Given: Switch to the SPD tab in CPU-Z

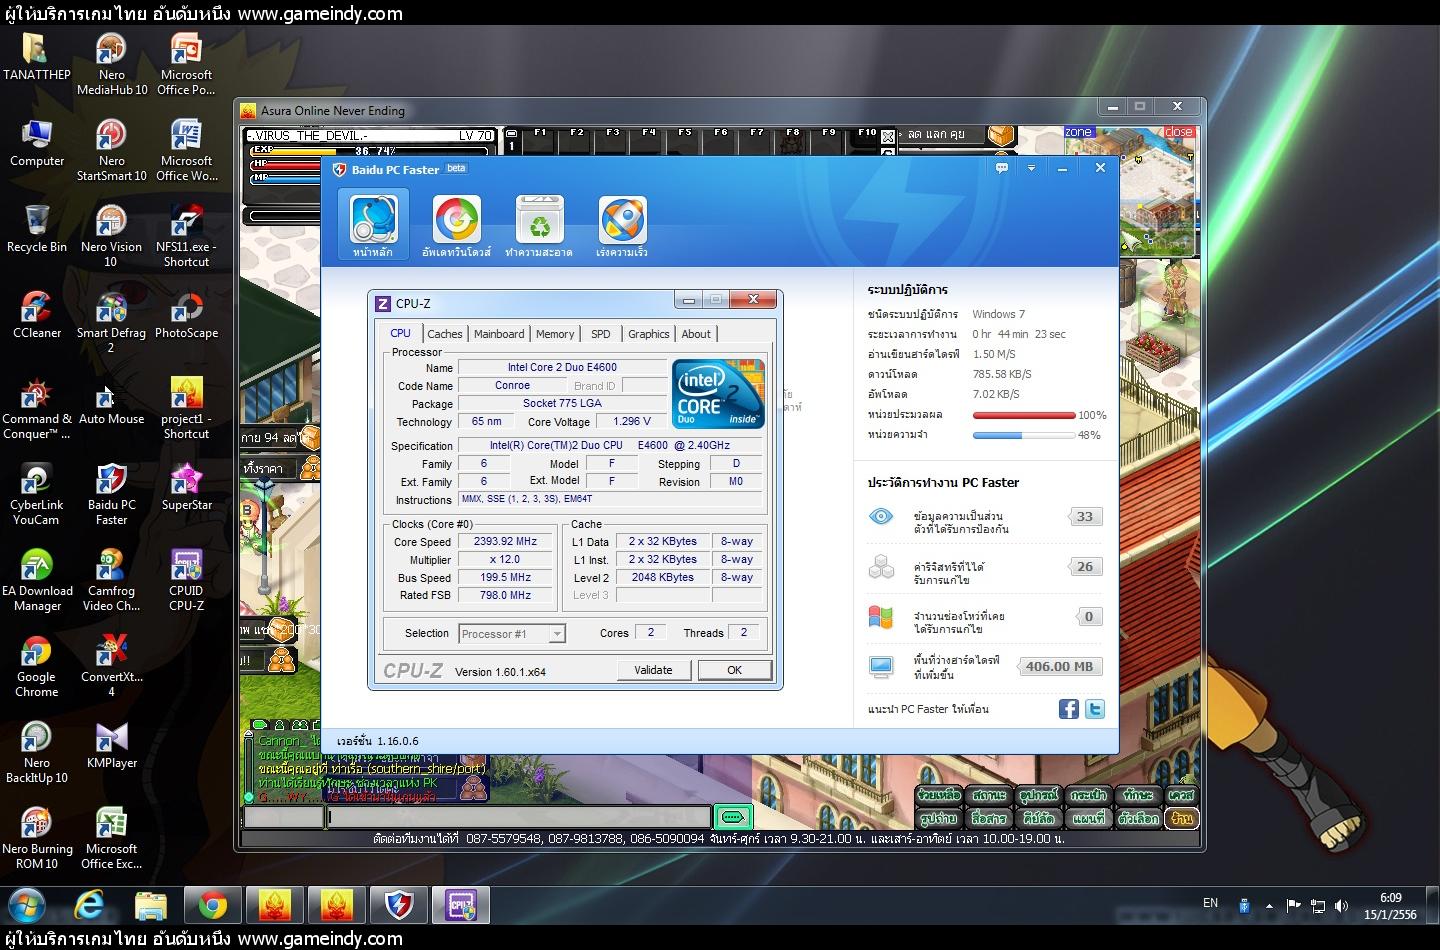Looking at the screenshot, I should coord(600,334).
